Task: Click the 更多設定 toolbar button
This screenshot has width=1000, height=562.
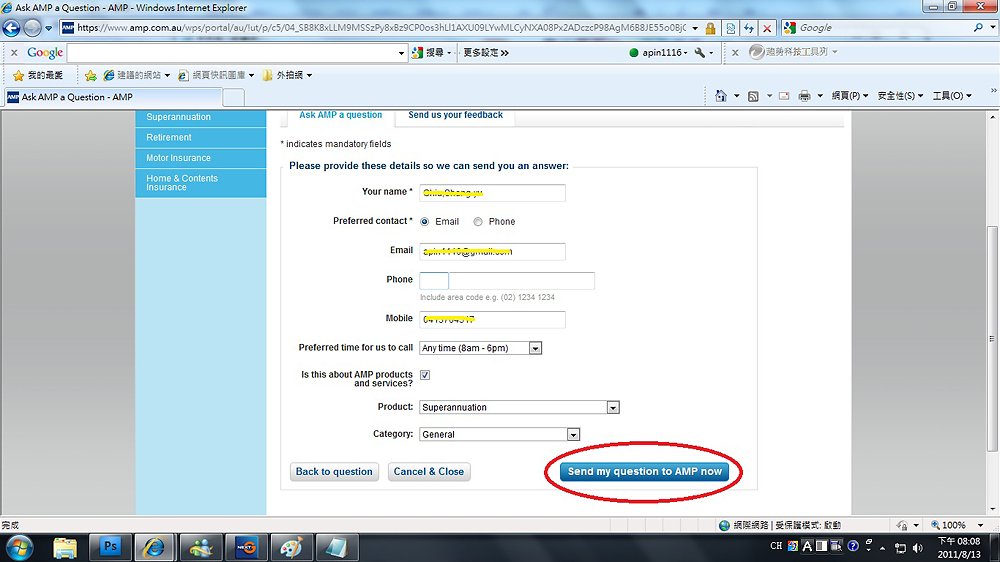Action: 485,52
